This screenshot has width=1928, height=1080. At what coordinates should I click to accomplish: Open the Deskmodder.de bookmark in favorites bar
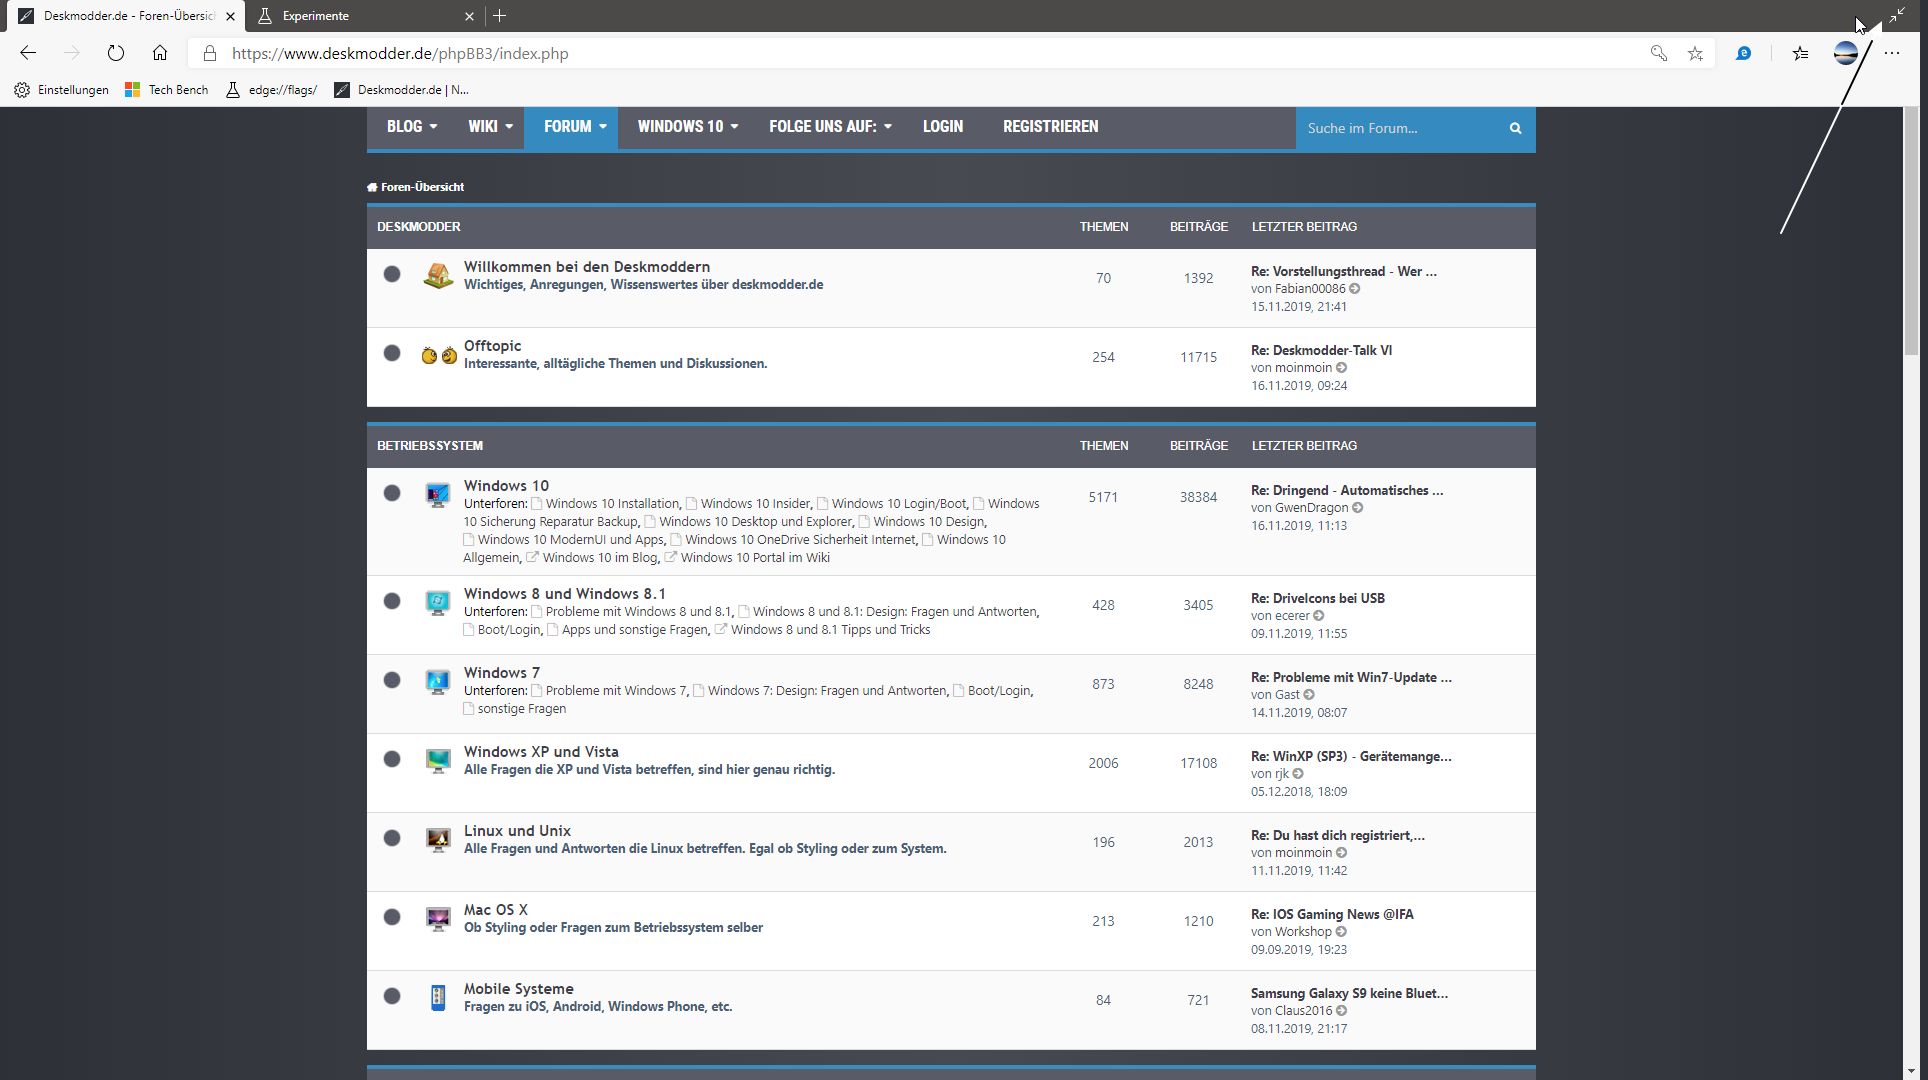[401, 90]
